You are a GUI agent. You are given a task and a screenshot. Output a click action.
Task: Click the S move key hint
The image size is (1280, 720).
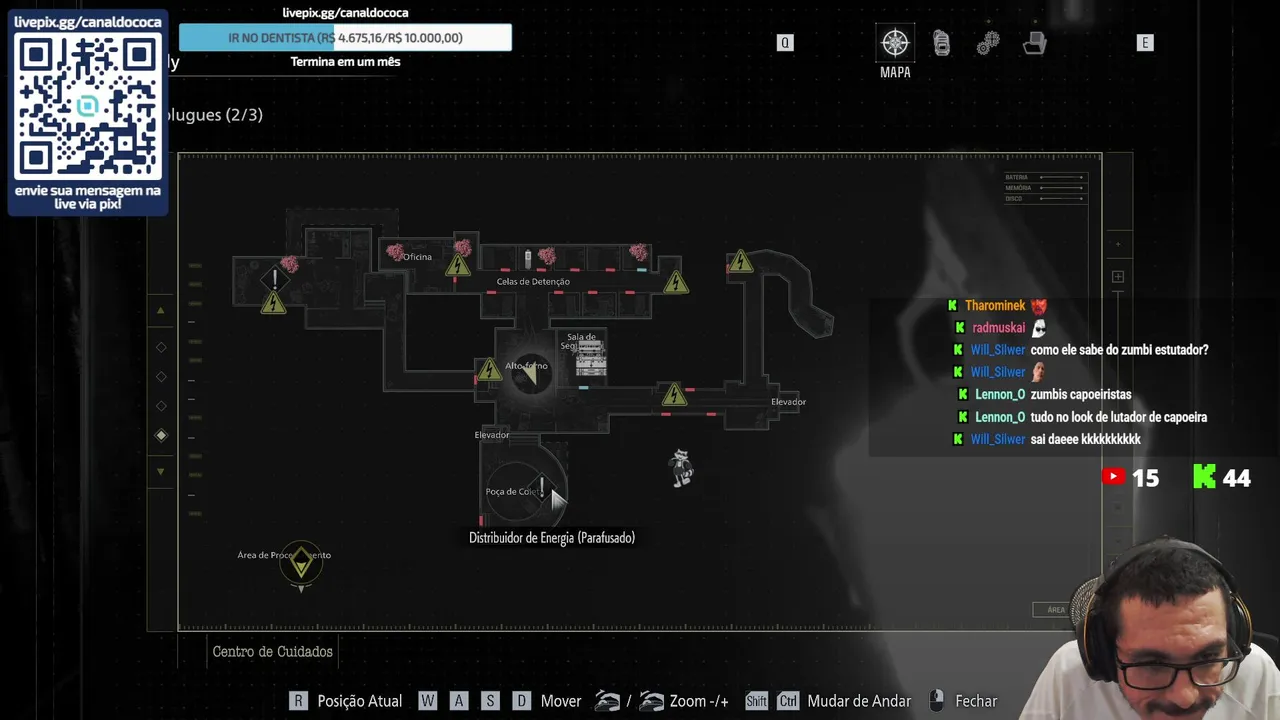490,701
